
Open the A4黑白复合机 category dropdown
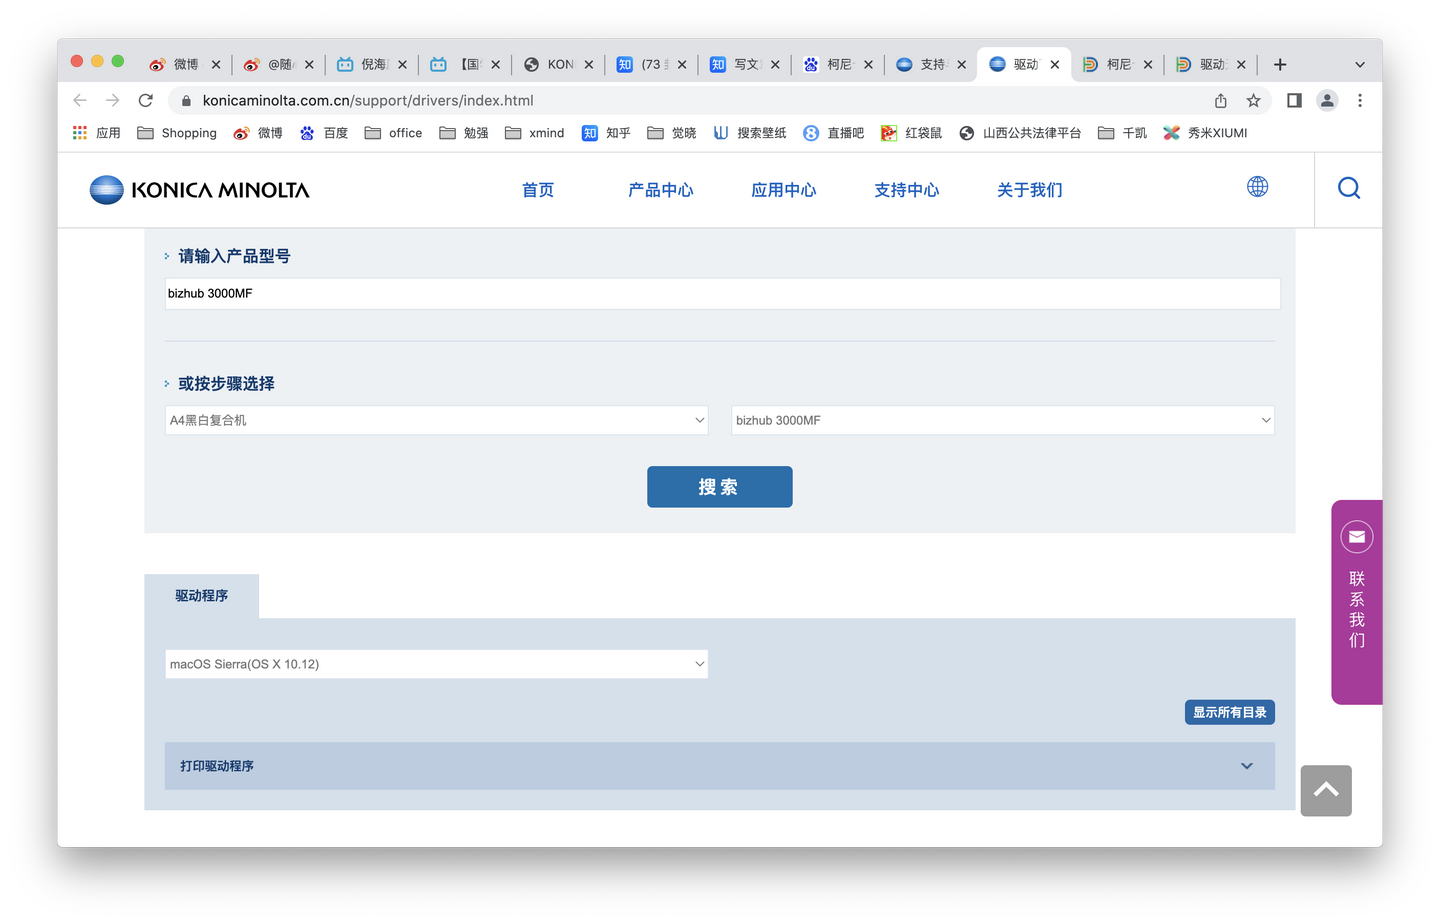435,420
